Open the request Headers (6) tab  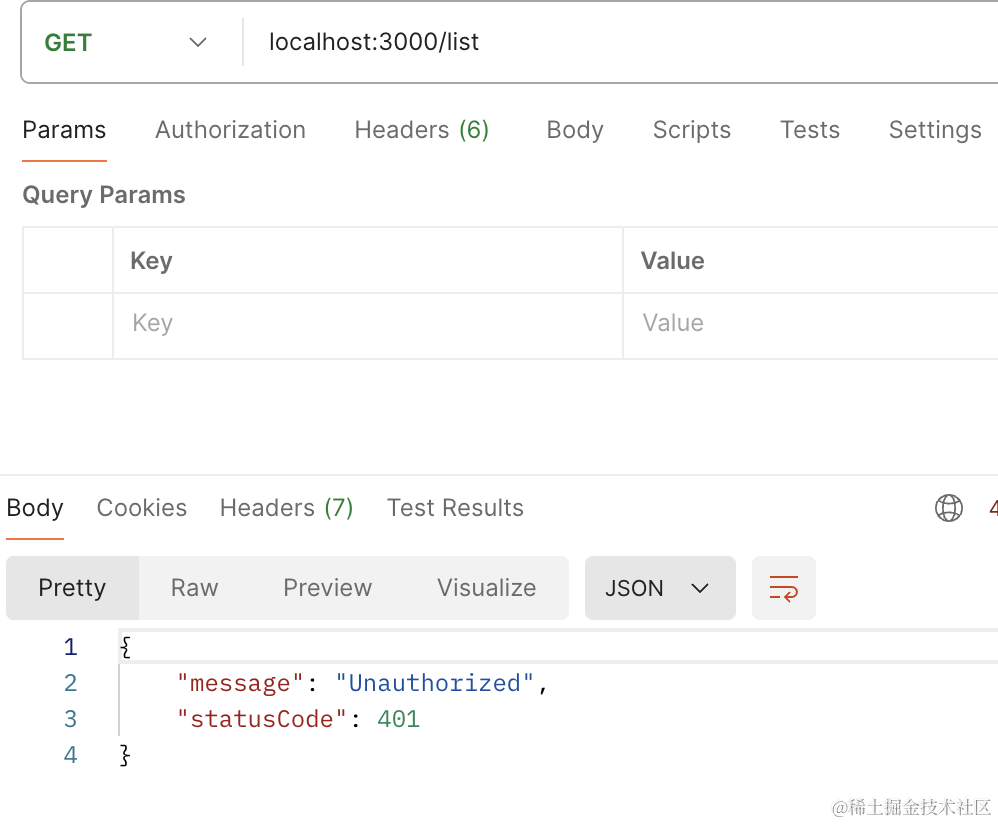(x=421, y=130)
